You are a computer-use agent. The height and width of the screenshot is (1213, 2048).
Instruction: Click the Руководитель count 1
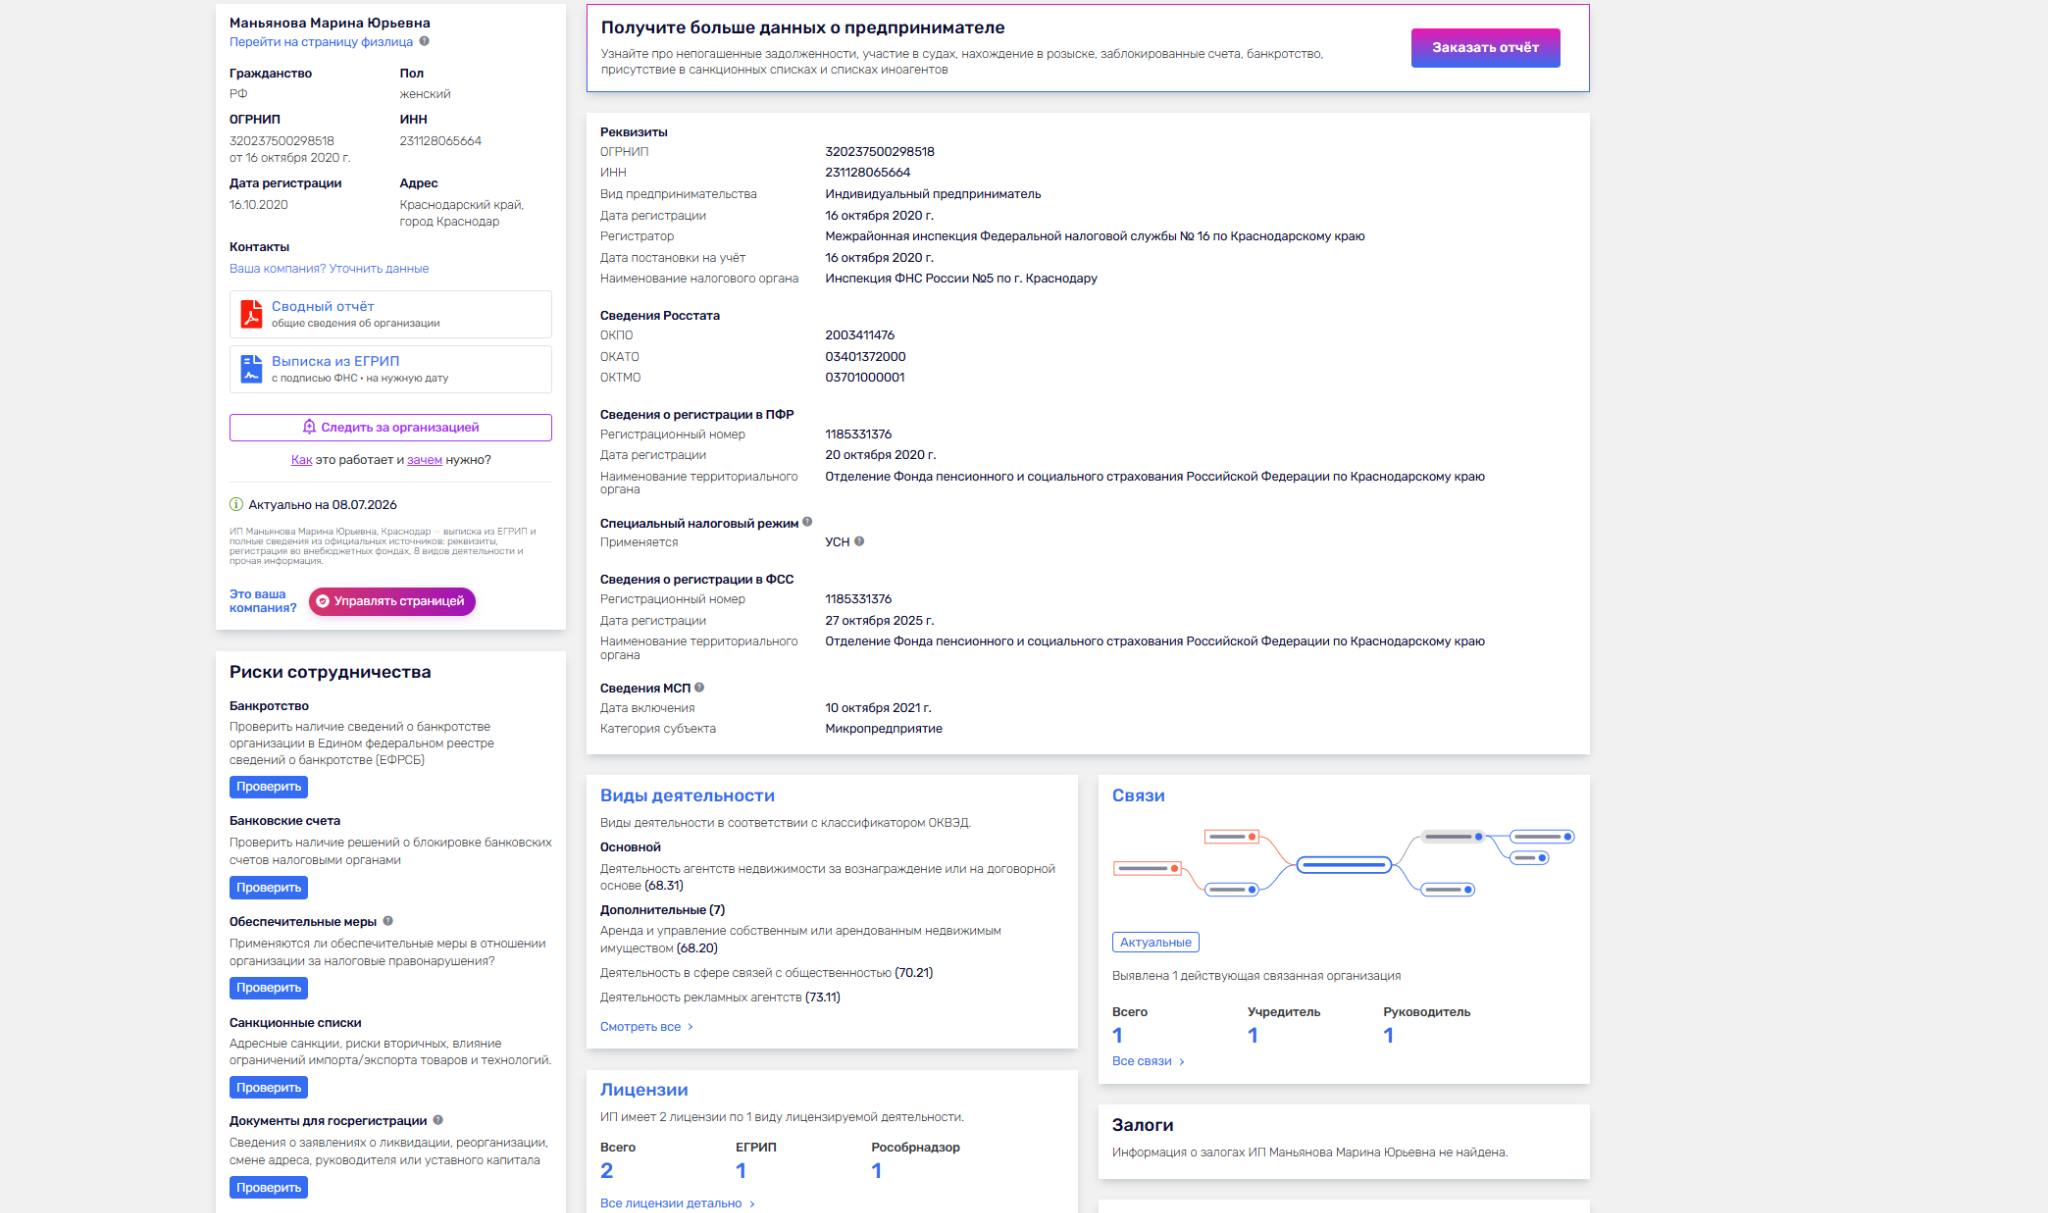point(1388,1035)
